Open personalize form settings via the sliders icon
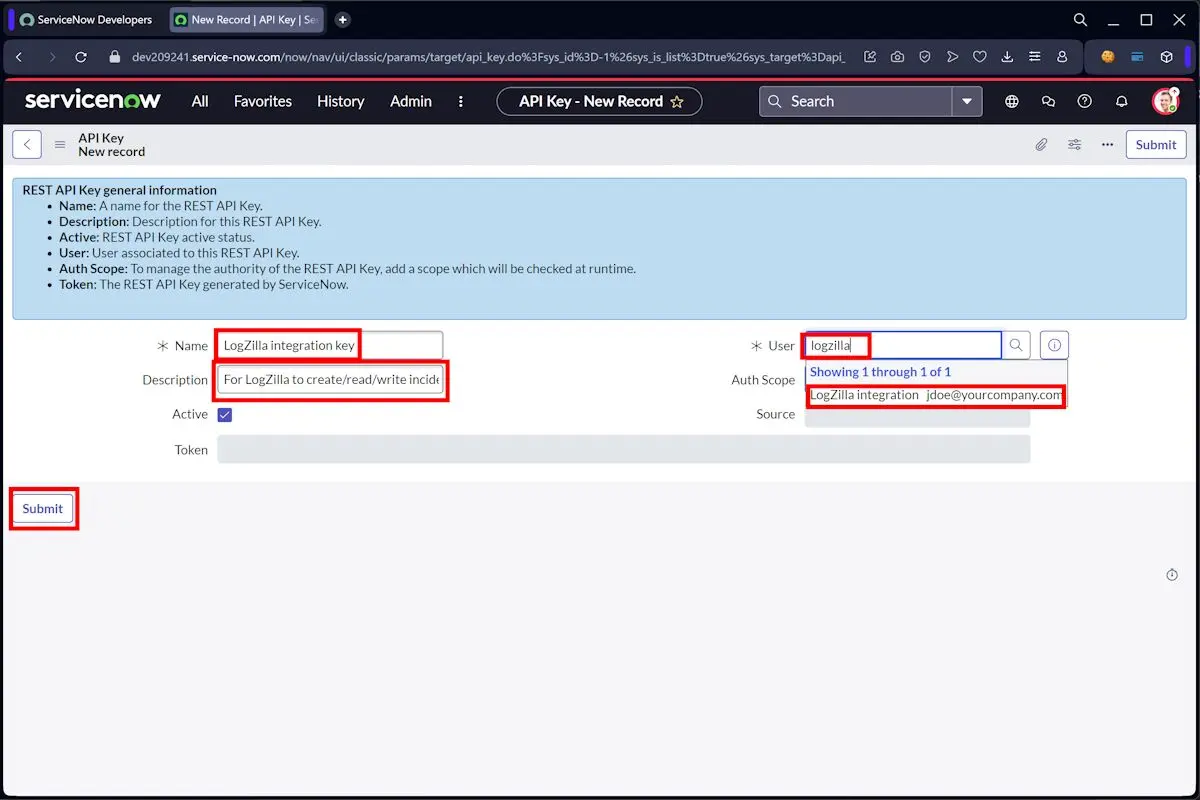Viewport: 1200px width, 800px height. pyautogui.click(x=1074, y=144)
